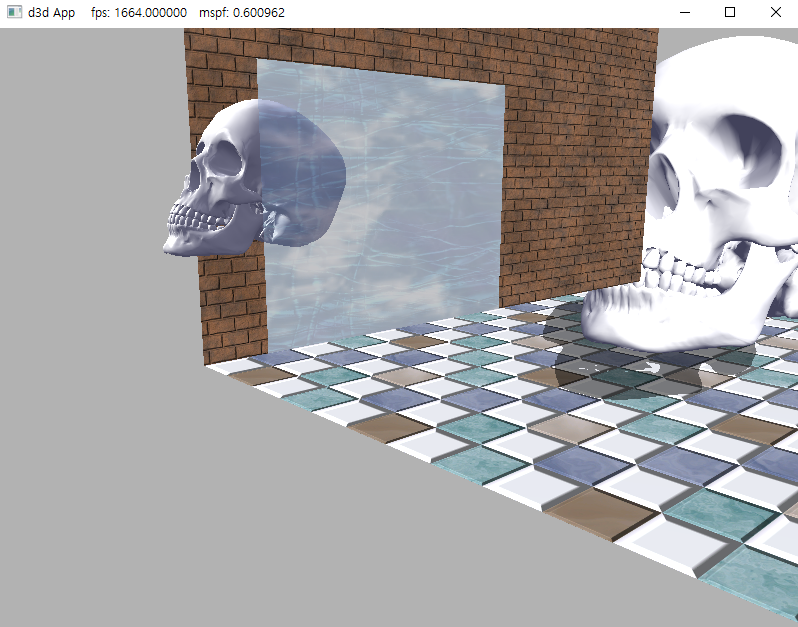Viewport: 798px width, 627px height.
Task: Close the d3d App window
Action: [x=775, y=12]
